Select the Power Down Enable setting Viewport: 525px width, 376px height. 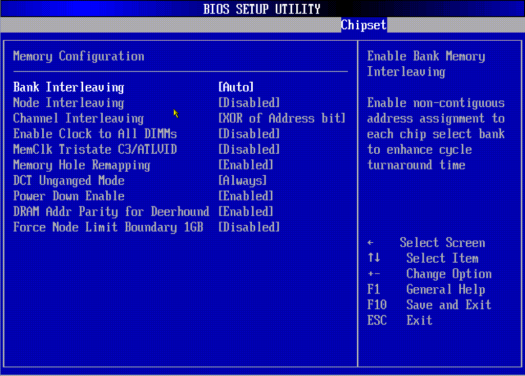click(x=69, y=196)
